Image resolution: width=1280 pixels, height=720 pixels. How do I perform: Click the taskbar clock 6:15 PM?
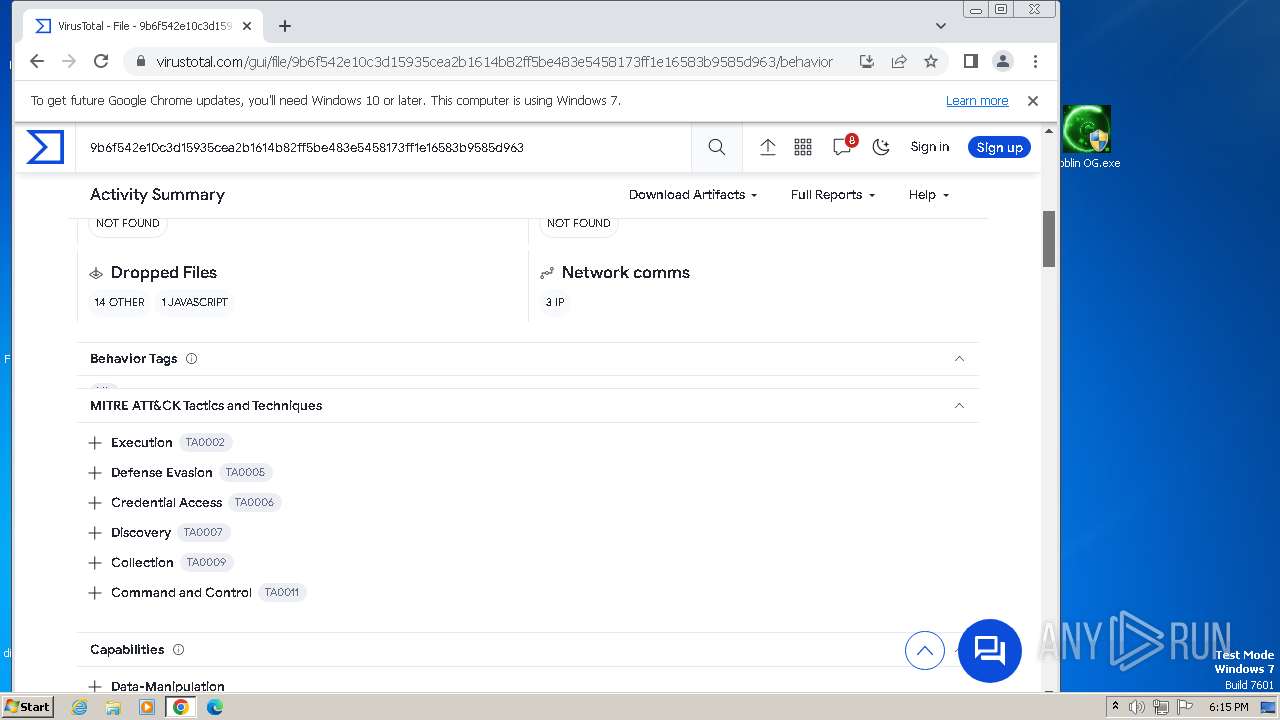(1229, 707)
